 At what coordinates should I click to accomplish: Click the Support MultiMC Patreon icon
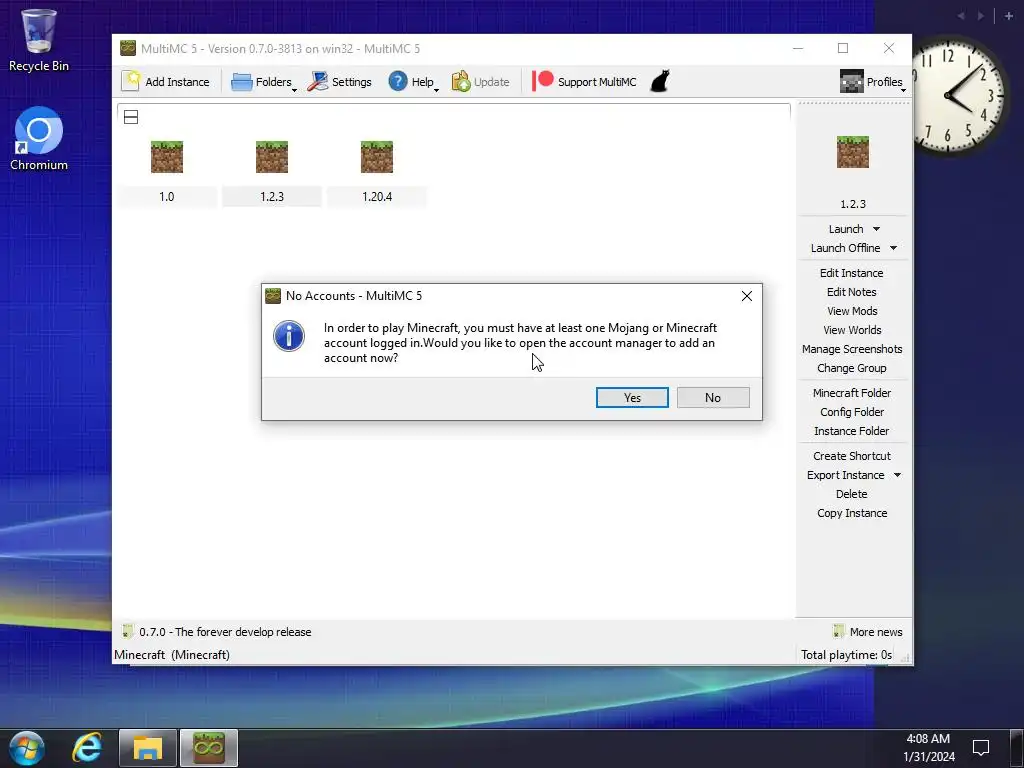click(x=543, y=81)
